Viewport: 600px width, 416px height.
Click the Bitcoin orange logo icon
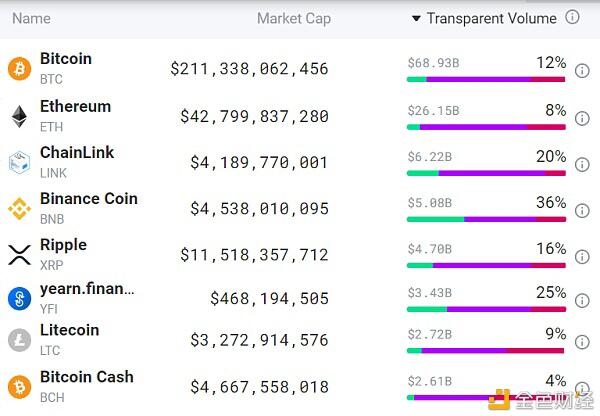pyautogui.click(x=20, y=69)
